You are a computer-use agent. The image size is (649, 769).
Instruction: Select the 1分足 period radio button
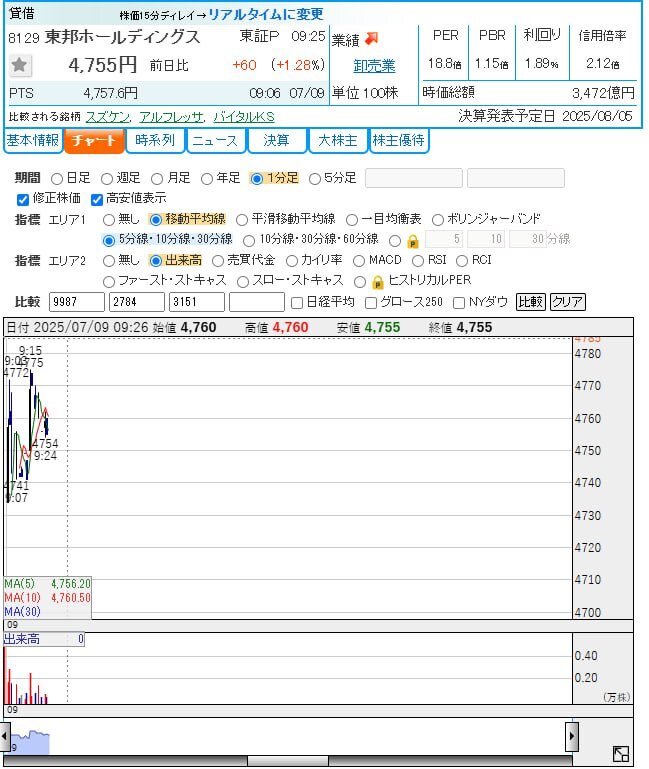[x=256, y=179]
